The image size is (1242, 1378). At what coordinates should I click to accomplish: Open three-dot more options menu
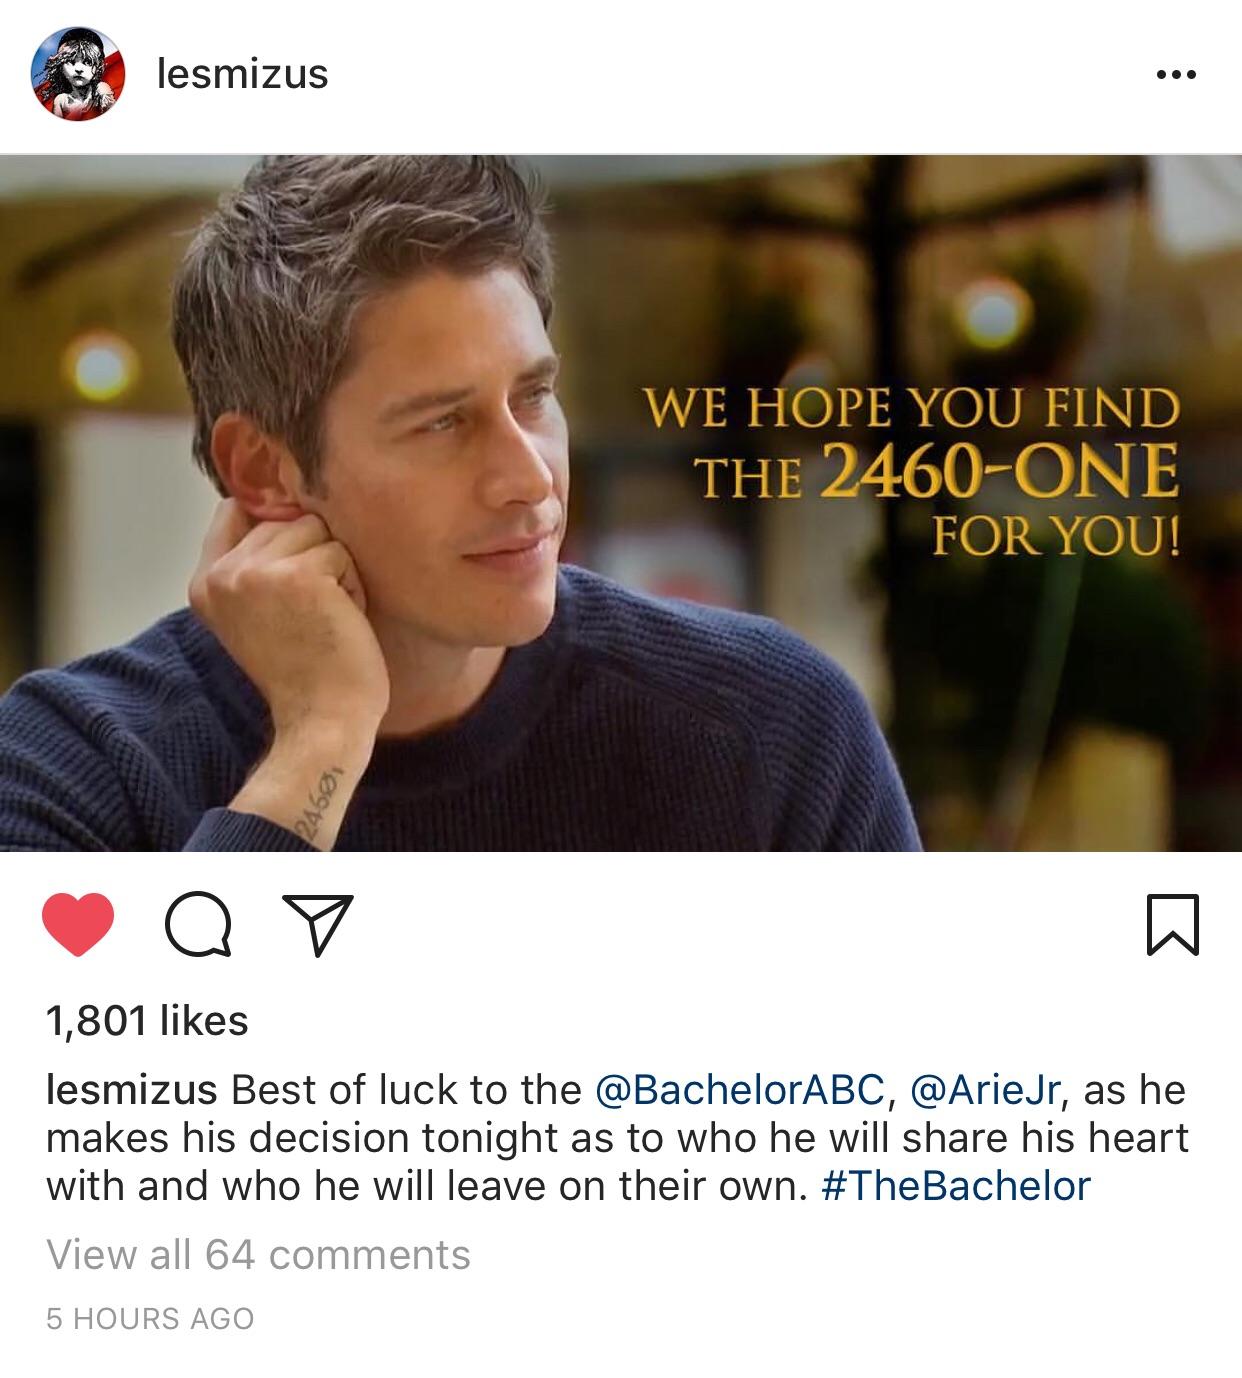tap(1175, 75)
